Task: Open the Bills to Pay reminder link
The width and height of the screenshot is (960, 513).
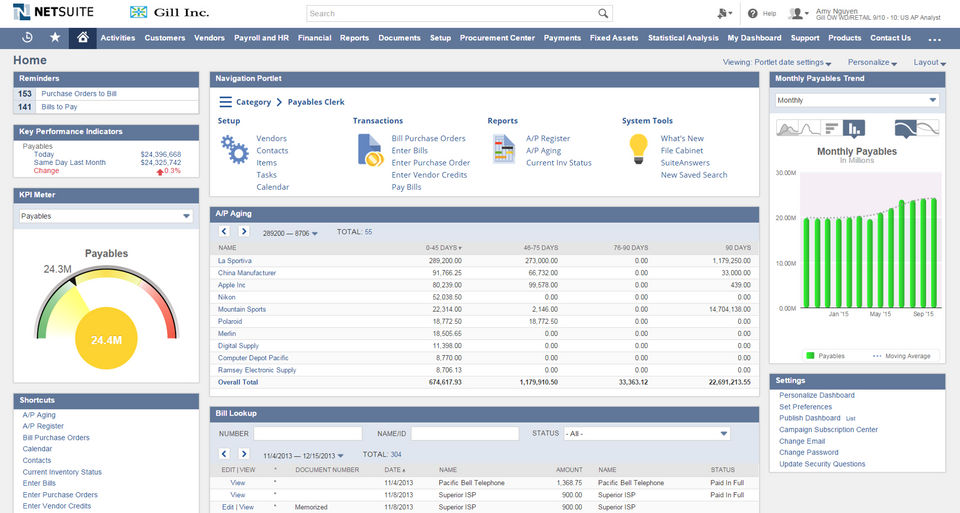Action: [x=59, y=106]
